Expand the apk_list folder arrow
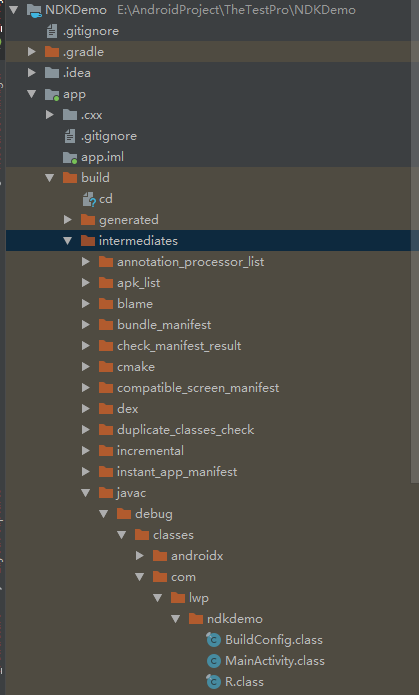The image size is (419, 695). point(86,283)
